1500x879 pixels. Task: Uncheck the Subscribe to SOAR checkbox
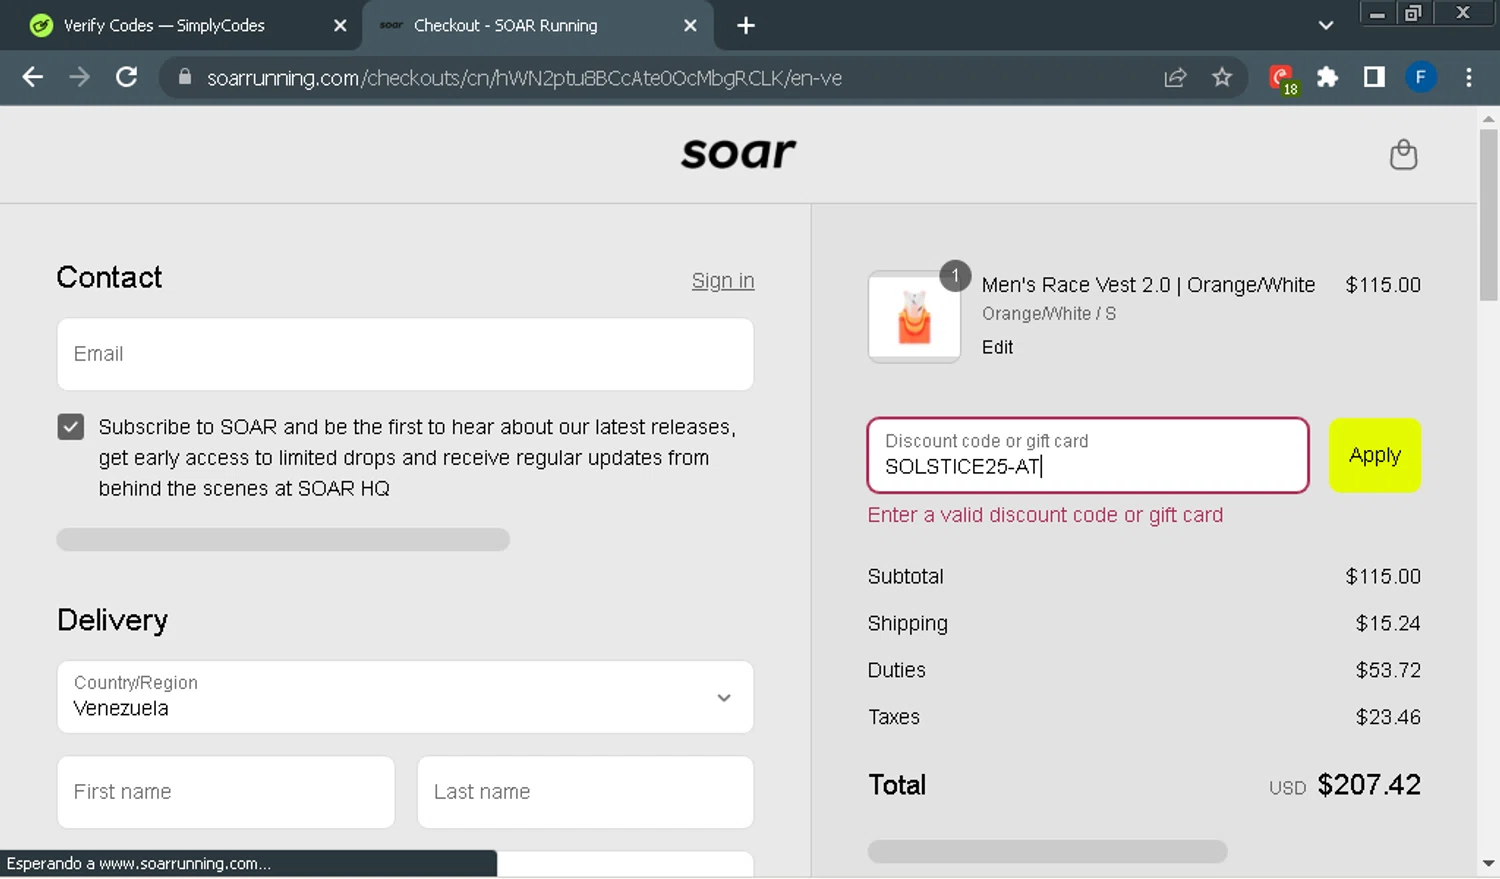click(x=70, y=427)
